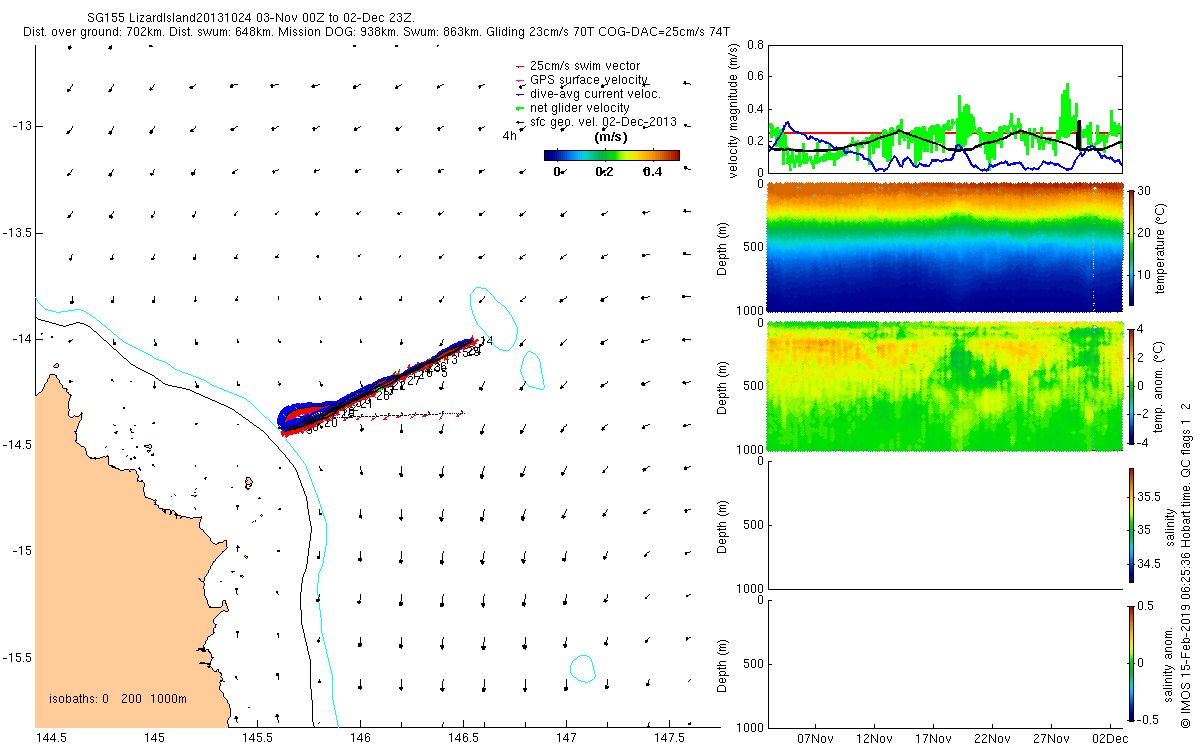Click the '17Nov' date tick
The image size is (1200, 750).
tap(933, 738)
